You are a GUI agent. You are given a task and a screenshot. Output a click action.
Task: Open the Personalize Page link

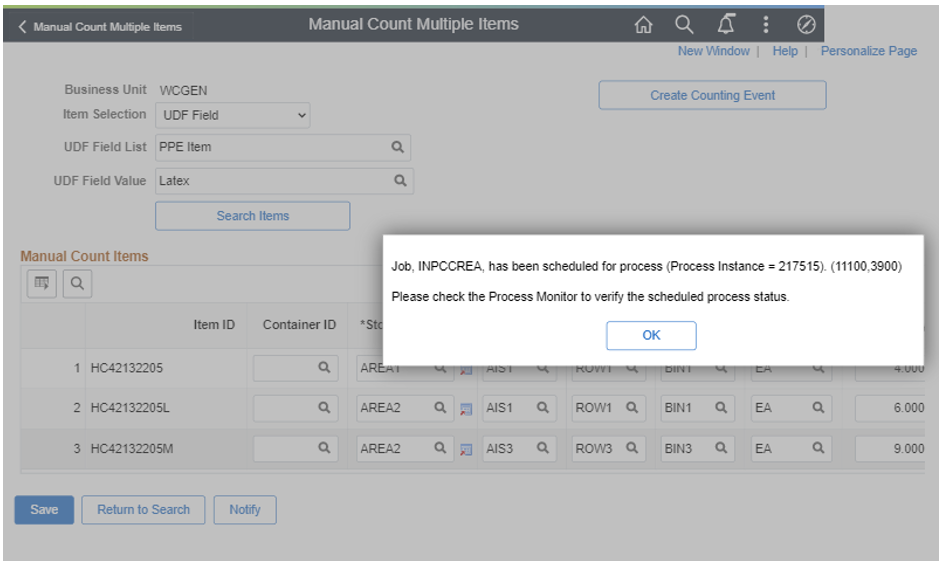pyautogui.click(x=868, y=51)
